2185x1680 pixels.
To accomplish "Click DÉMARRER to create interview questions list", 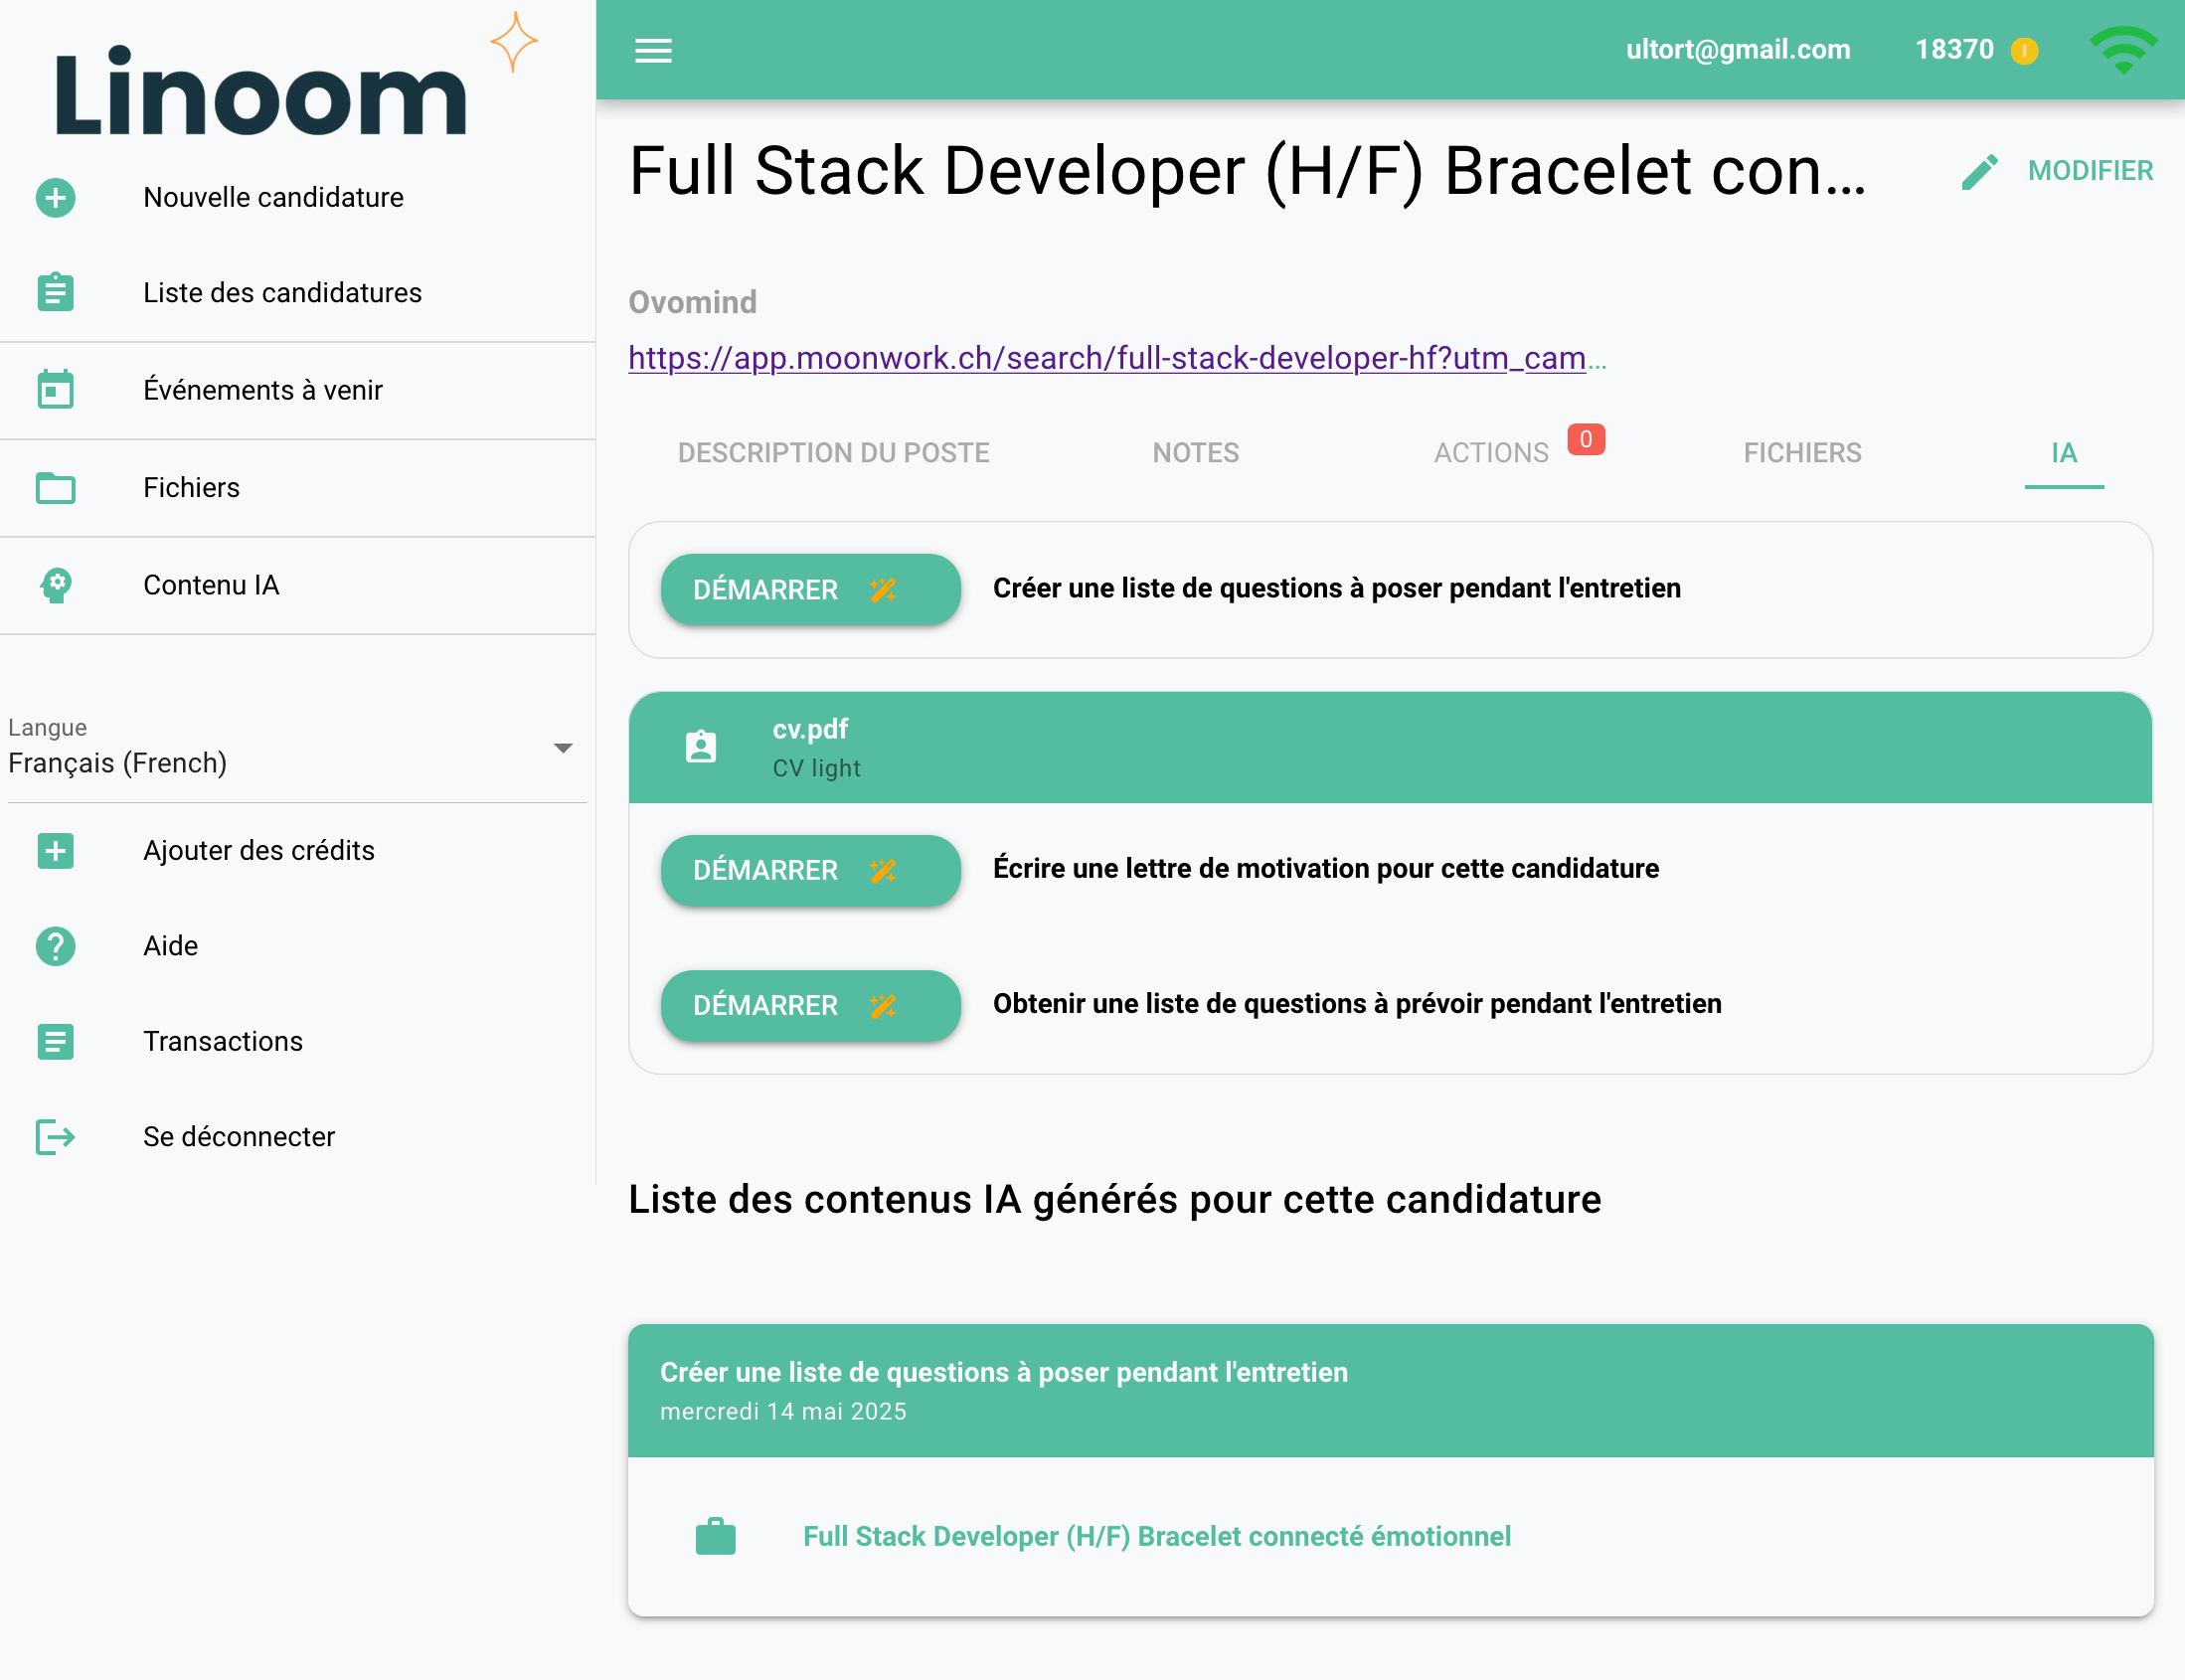I will tap(809, 589).
